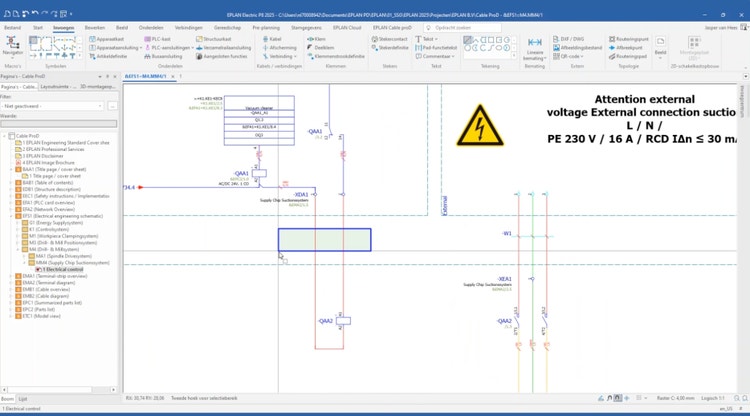Image resolution: width=750 pixels, height=416 pixels.
Task: Collapse the EFS1 Electrical engineering schematic node
Action: (x=13, y=215)
